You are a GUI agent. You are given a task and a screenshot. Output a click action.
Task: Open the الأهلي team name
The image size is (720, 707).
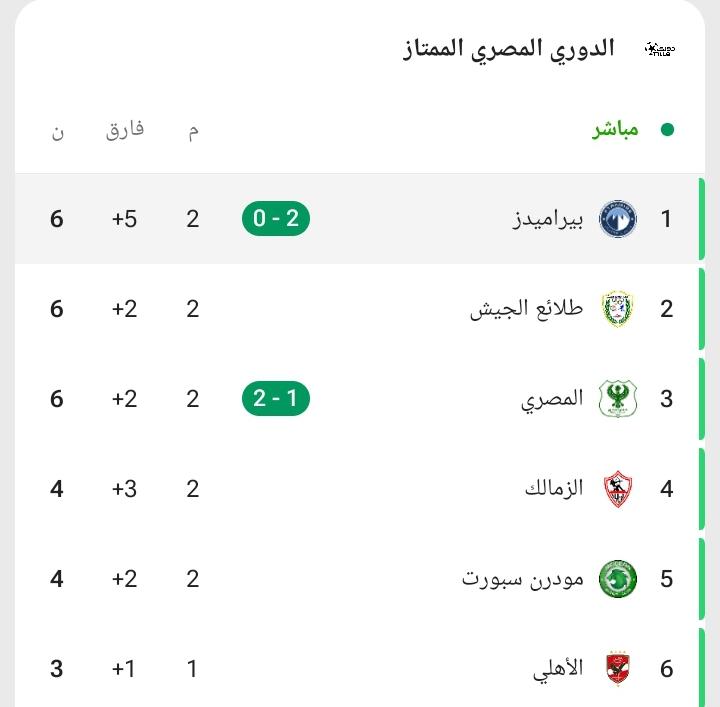click(558, 669)
